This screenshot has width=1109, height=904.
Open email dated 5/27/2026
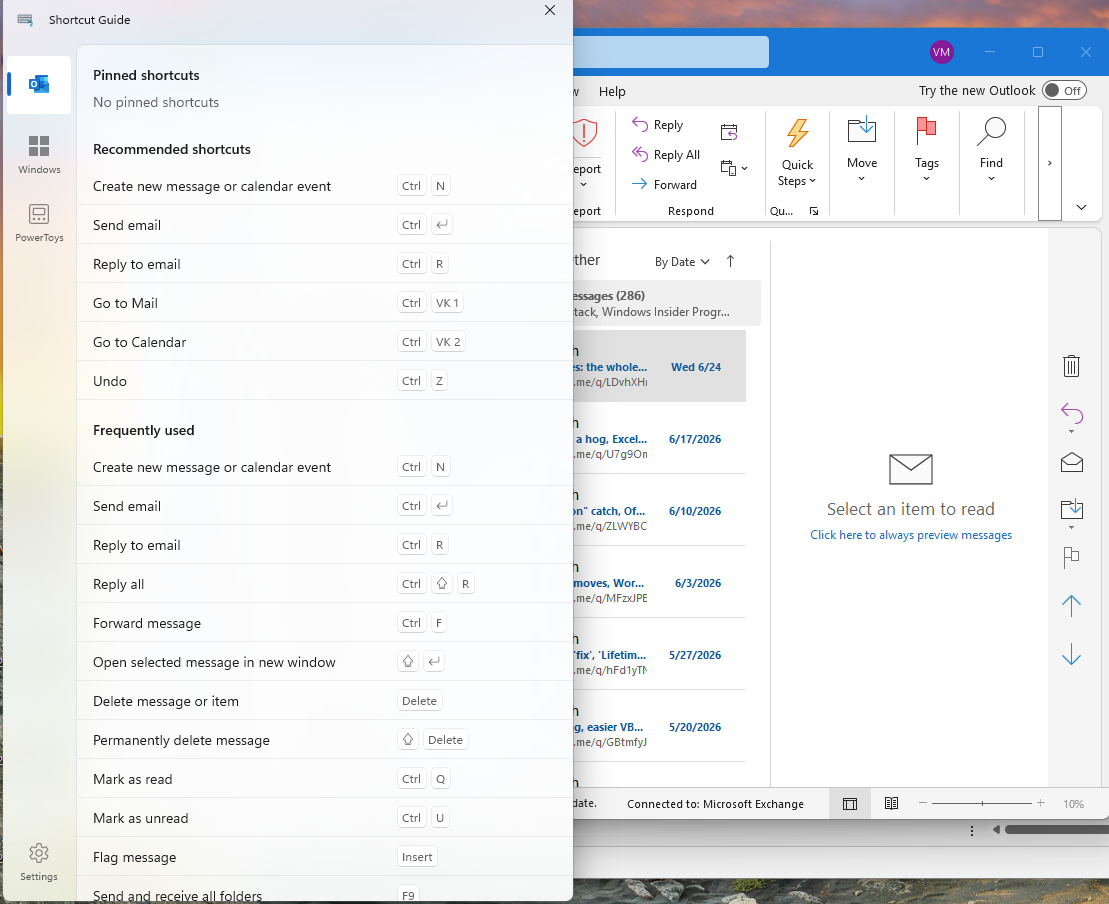(659, 655)
